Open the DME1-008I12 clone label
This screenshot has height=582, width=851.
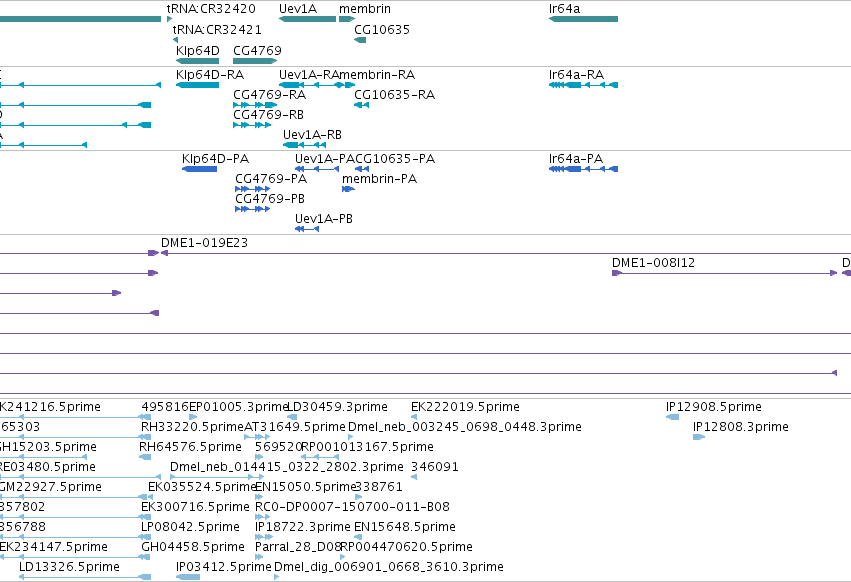tap(653, 263)
